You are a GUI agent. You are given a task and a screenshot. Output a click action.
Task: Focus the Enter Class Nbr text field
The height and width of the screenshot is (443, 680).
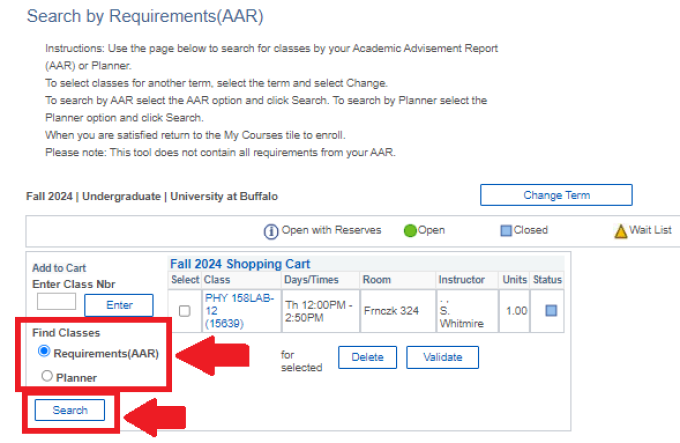[56, 301]
